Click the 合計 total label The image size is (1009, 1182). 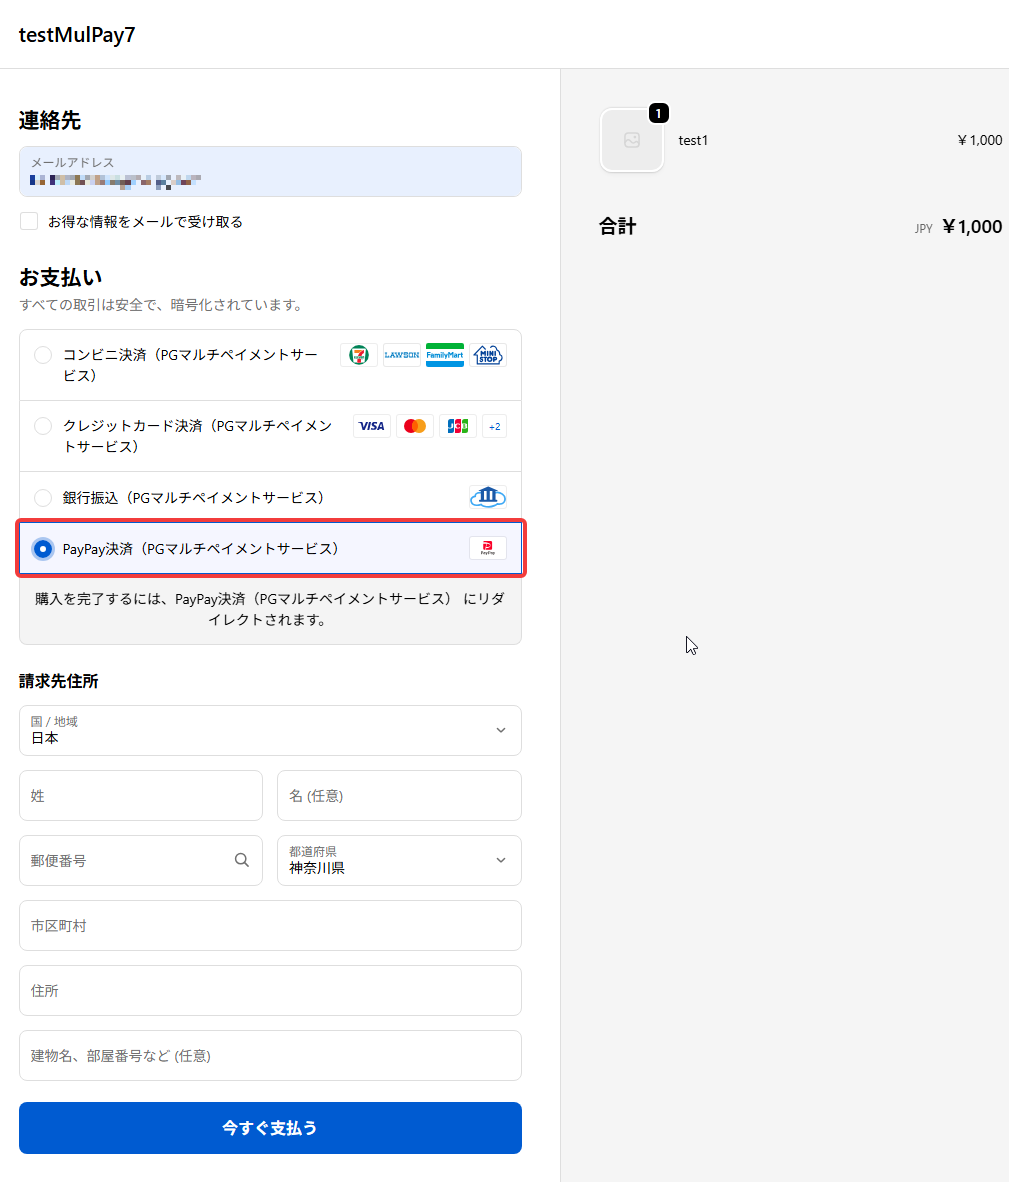[x=617, y=226]
